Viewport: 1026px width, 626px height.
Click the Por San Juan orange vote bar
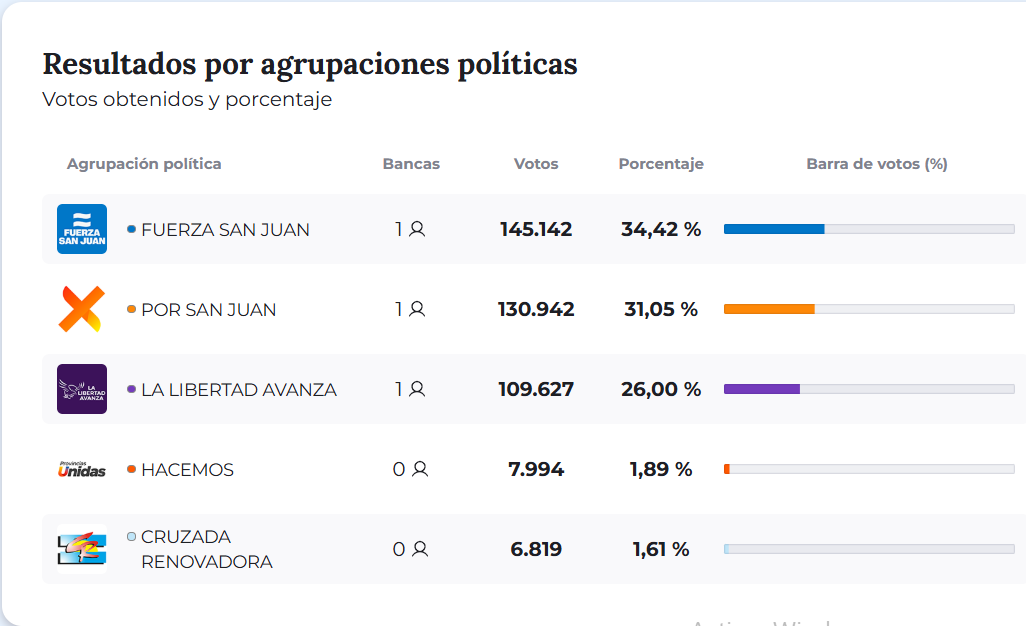point(769,309)
